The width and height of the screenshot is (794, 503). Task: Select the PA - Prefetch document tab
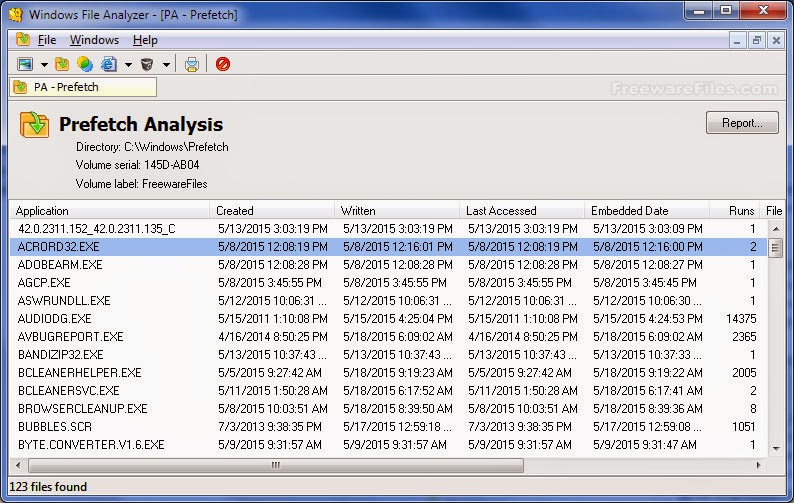[x=83, y=87]
